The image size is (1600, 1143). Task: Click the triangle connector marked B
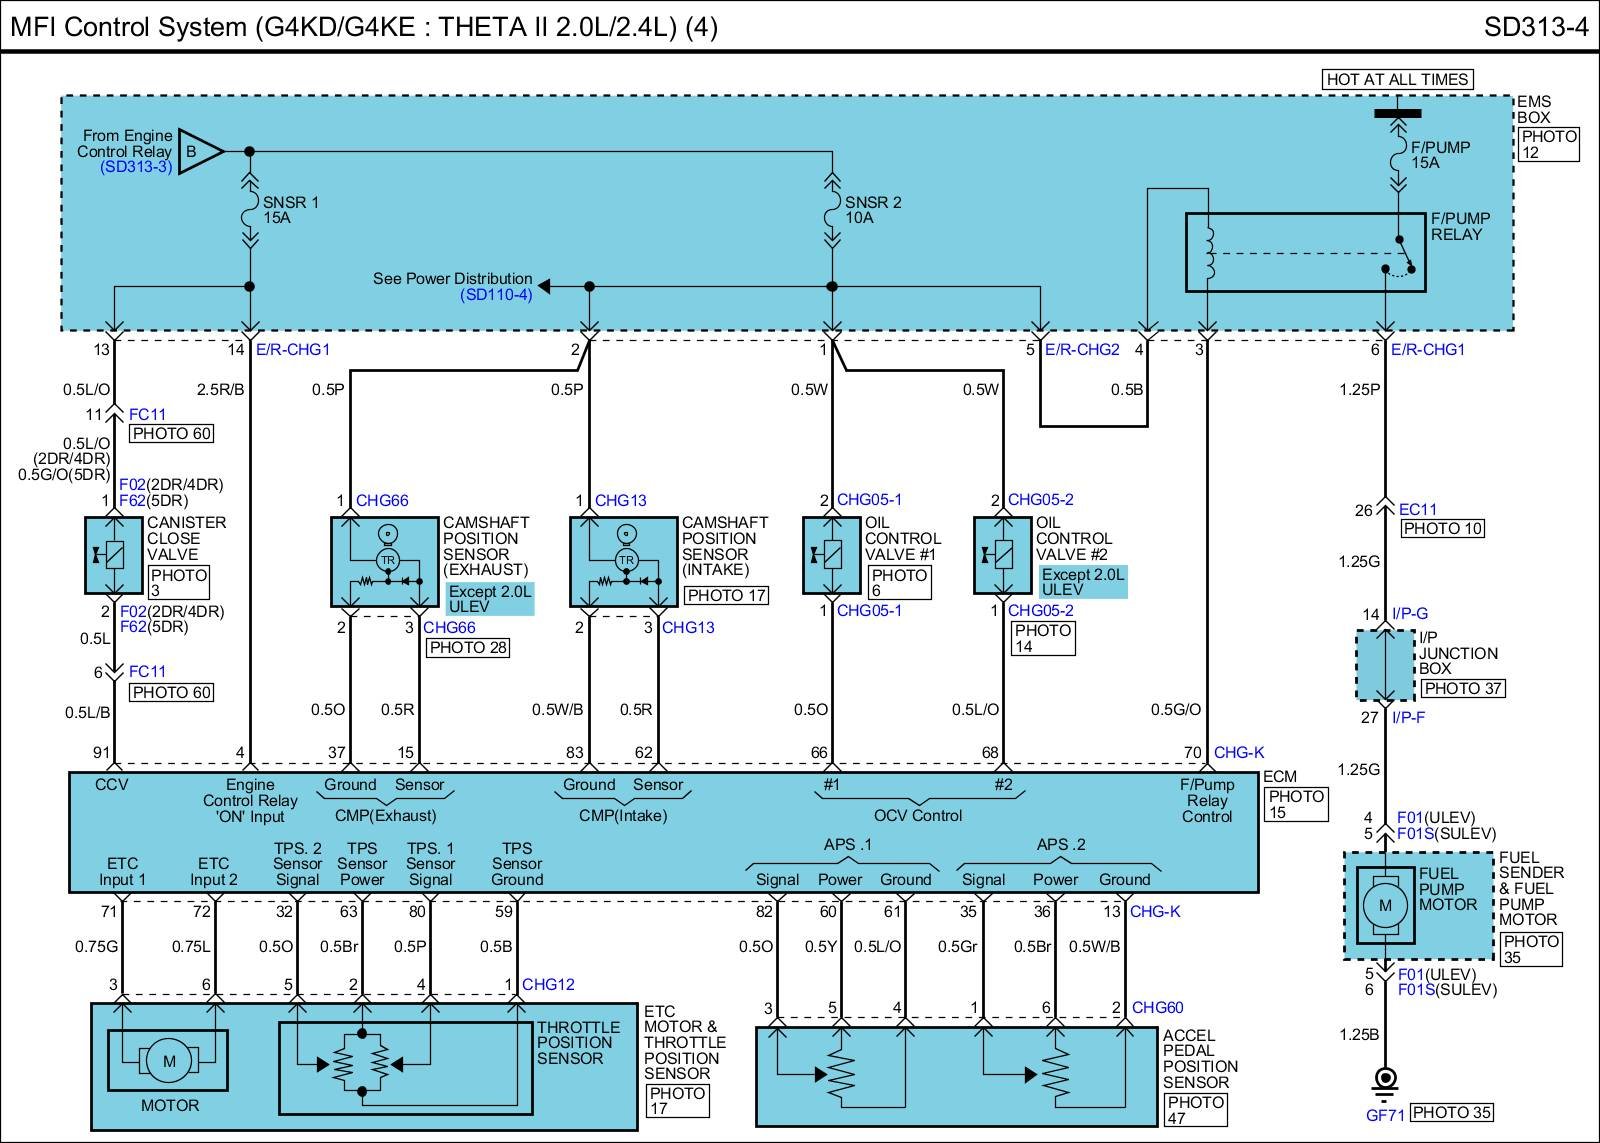point(199,152)
